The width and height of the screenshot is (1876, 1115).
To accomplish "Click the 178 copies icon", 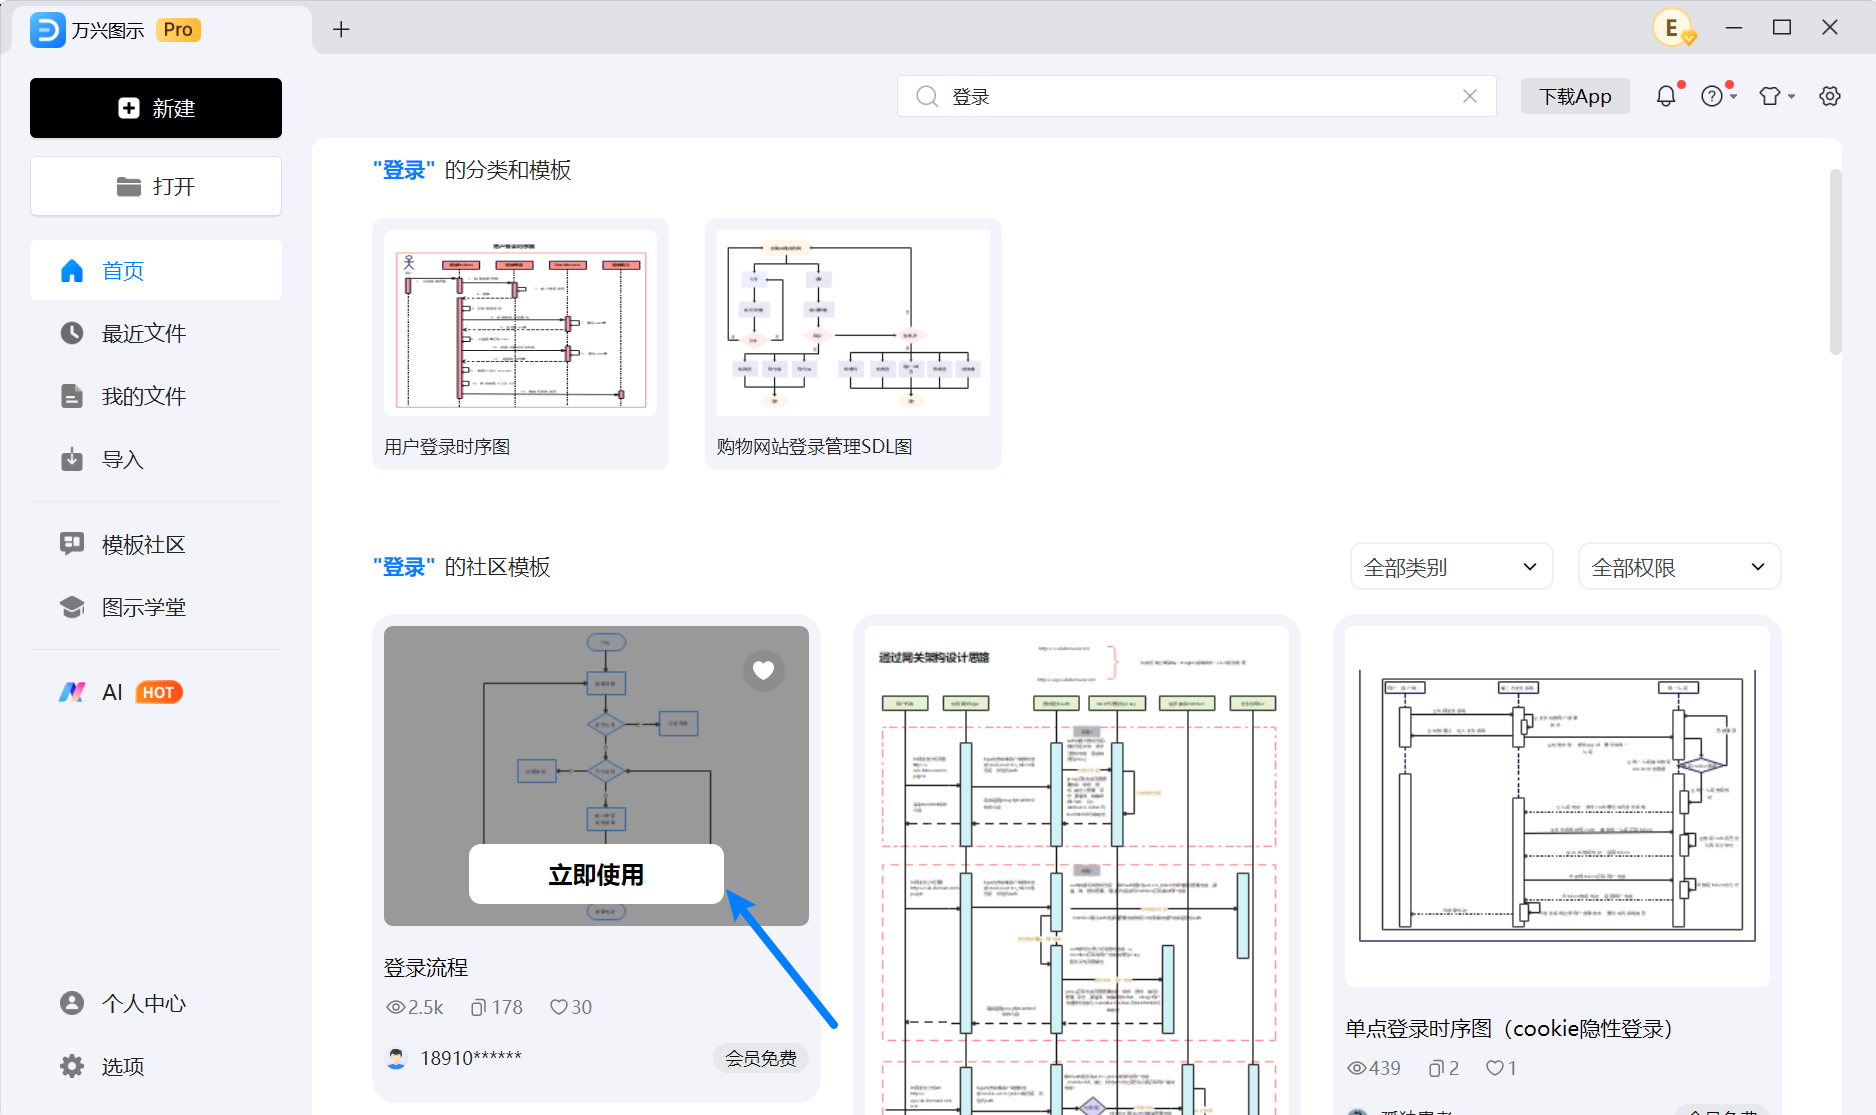I will pyautogui.click(x=478, y=1007).
